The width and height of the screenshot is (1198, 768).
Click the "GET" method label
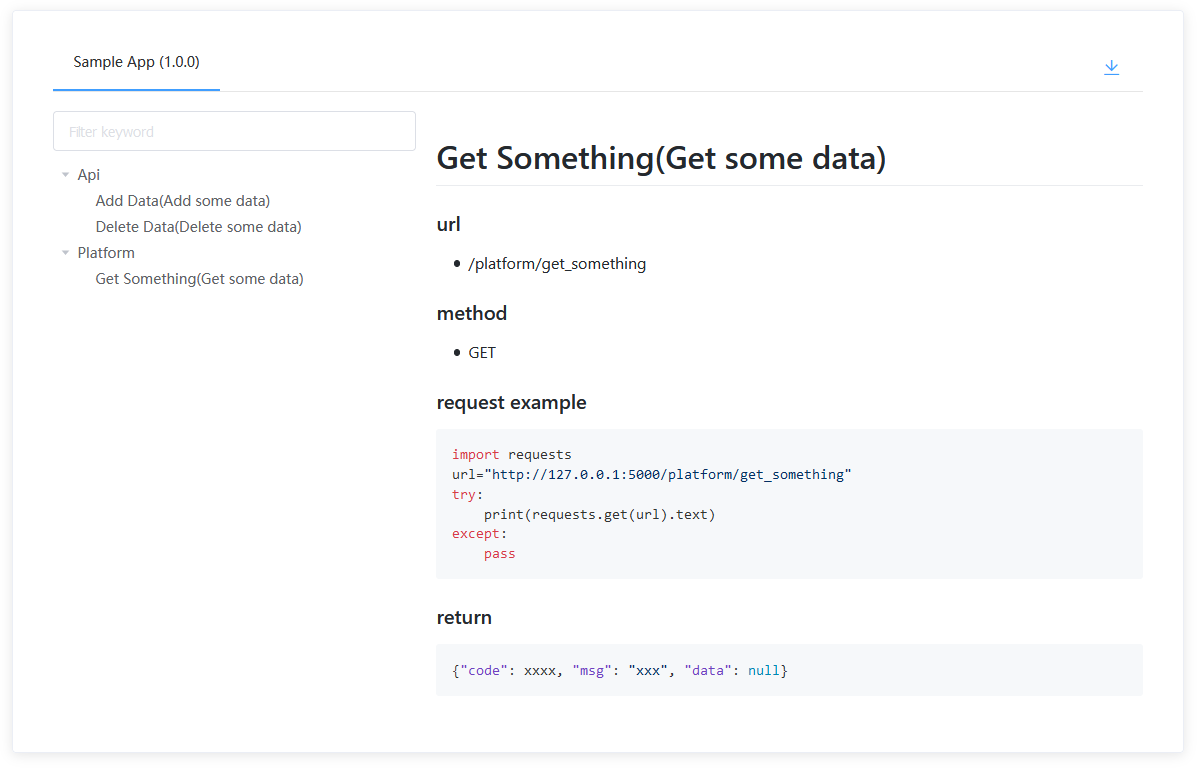(482, 352)
